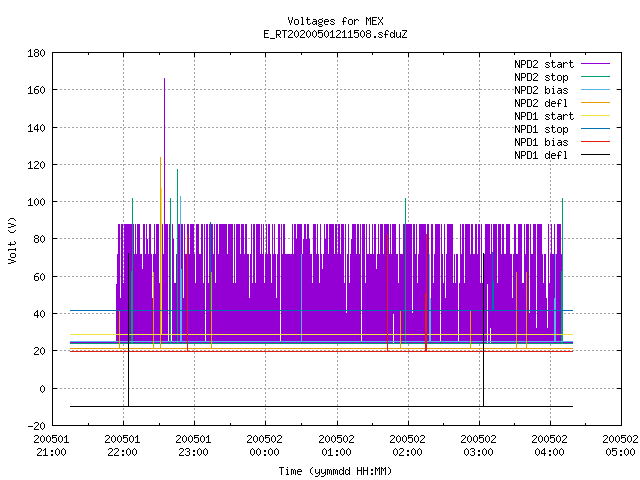Click the y-axis tick value 140
The image size is (640, 480).
36,128
